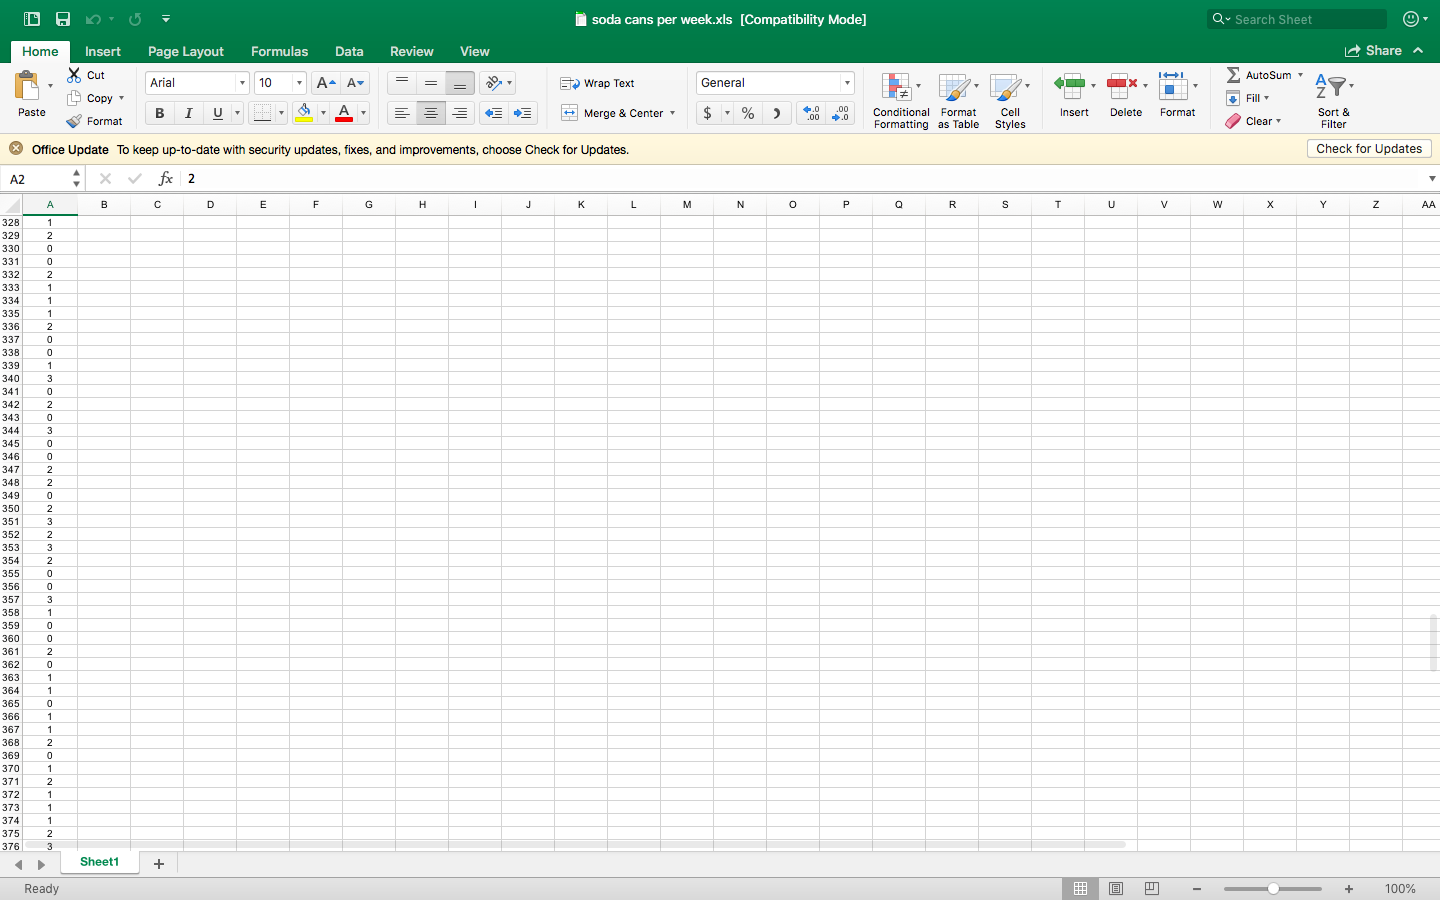Switch to Page Break Preview view
The height and width of the screenshot is (900, 1440).
pyautogui.click(x=1152, y=888)
